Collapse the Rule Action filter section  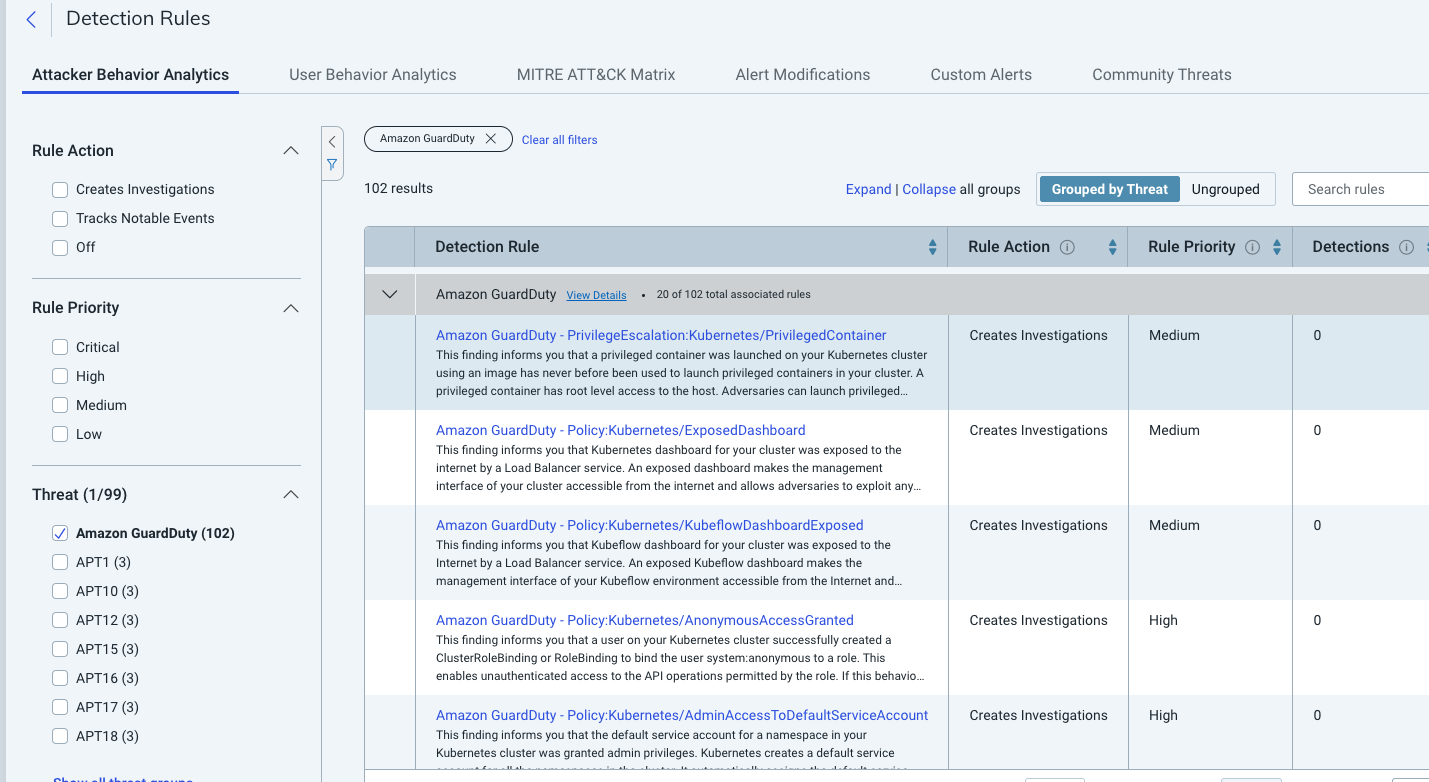pos(290,149)
